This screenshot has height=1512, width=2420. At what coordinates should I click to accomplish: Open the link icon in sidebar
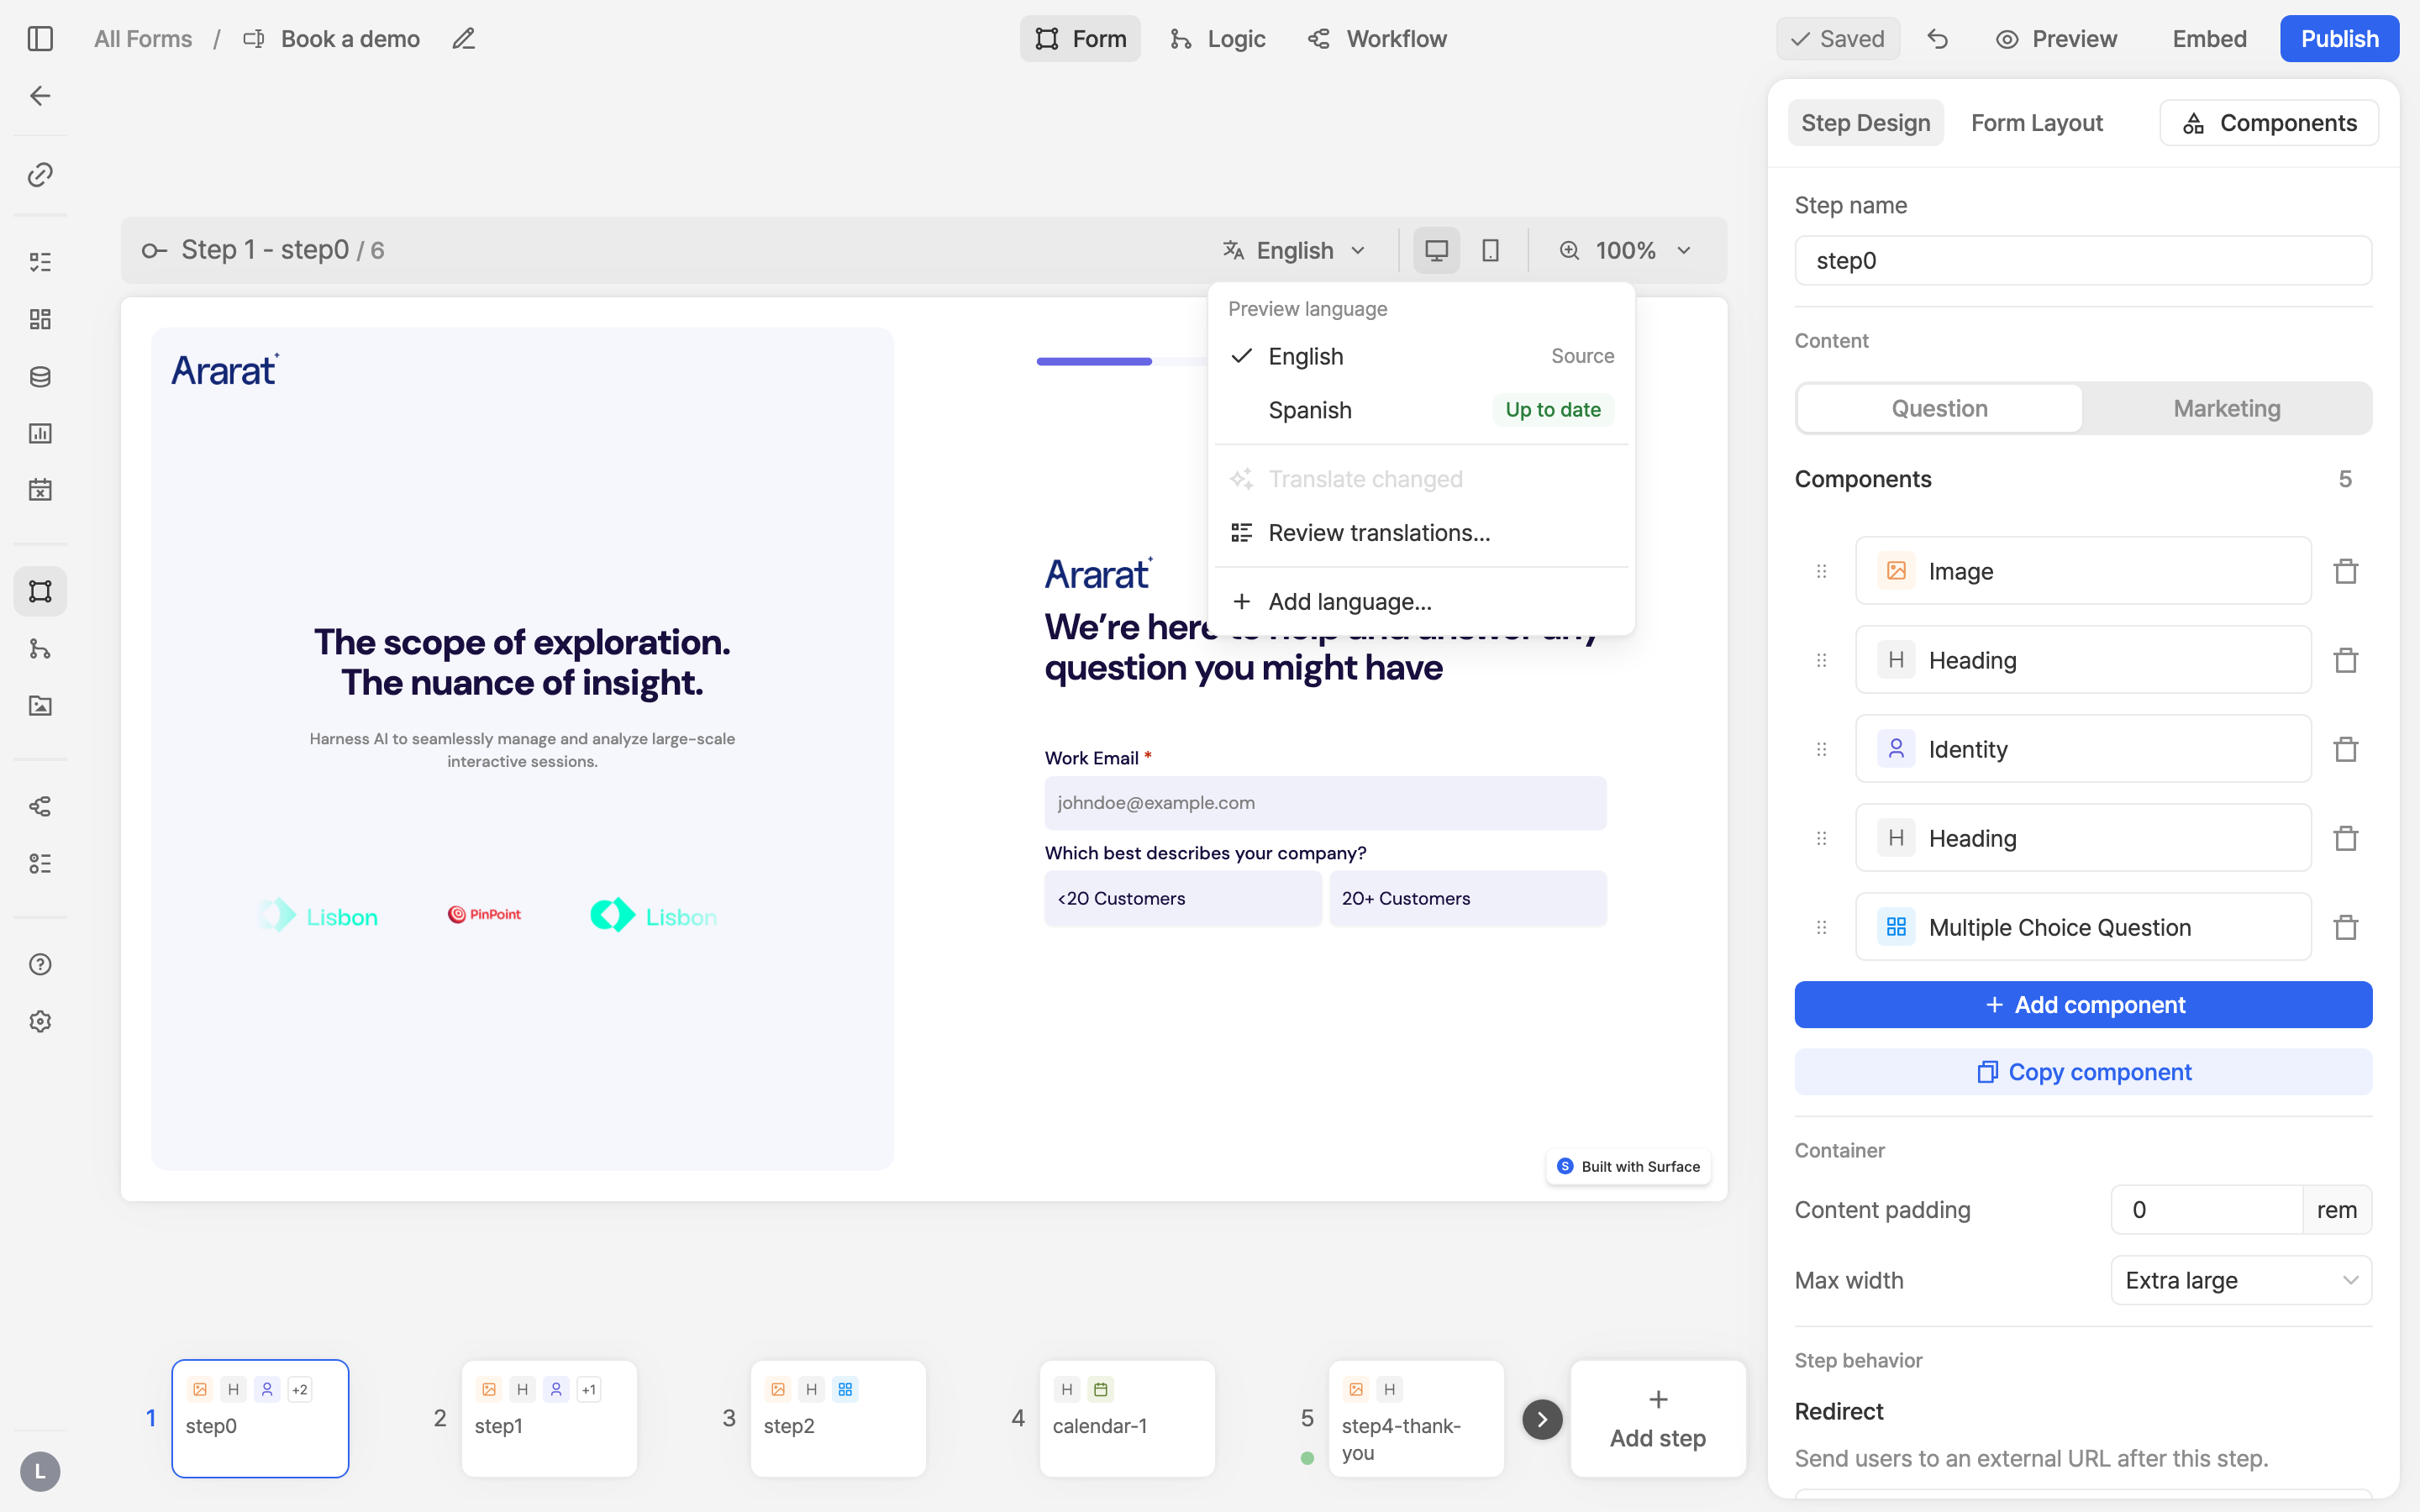[x=40, y=175]
